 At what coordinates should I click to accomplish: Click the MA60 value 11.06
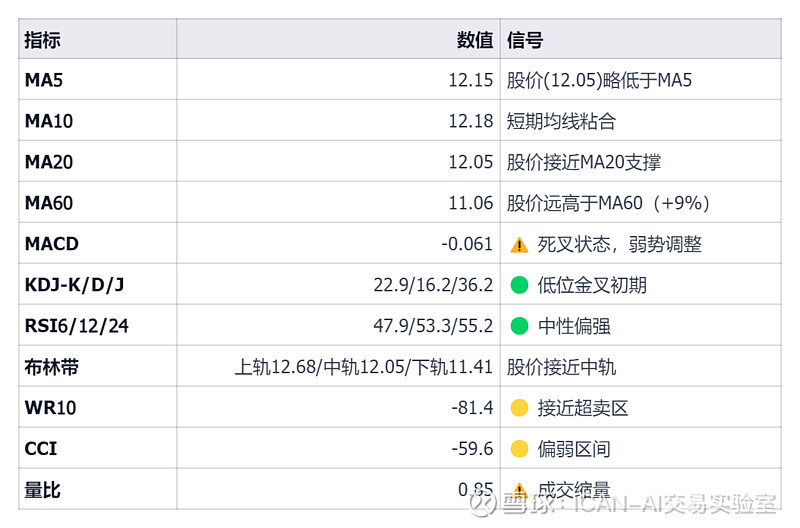pos(470,203)
